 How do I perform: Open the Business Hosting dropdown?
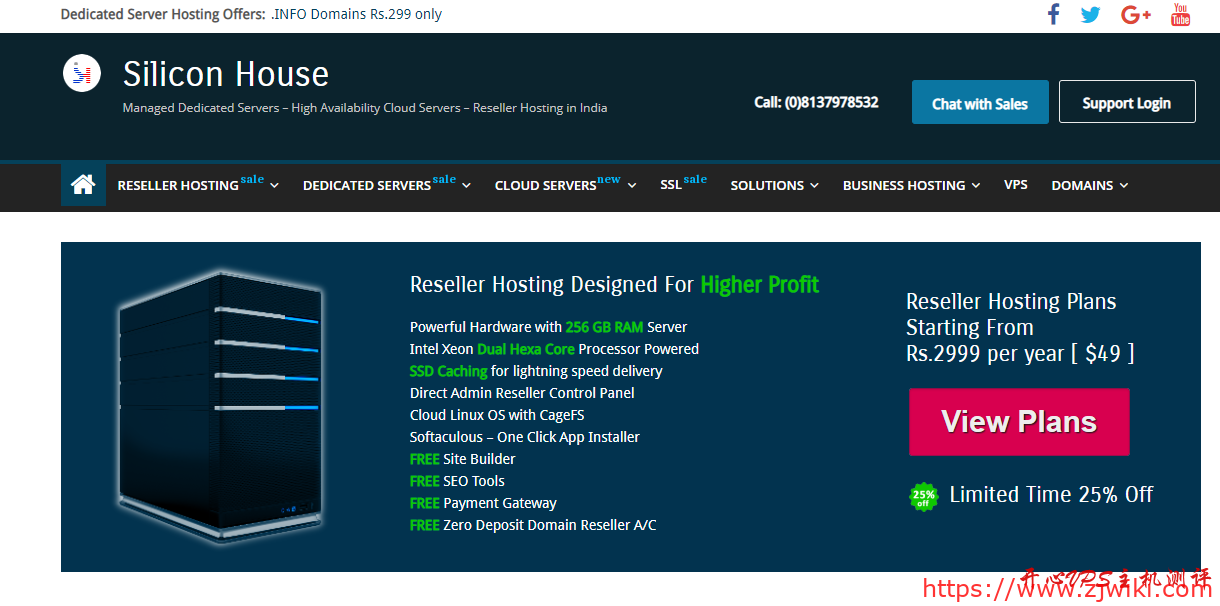(911, 185)
